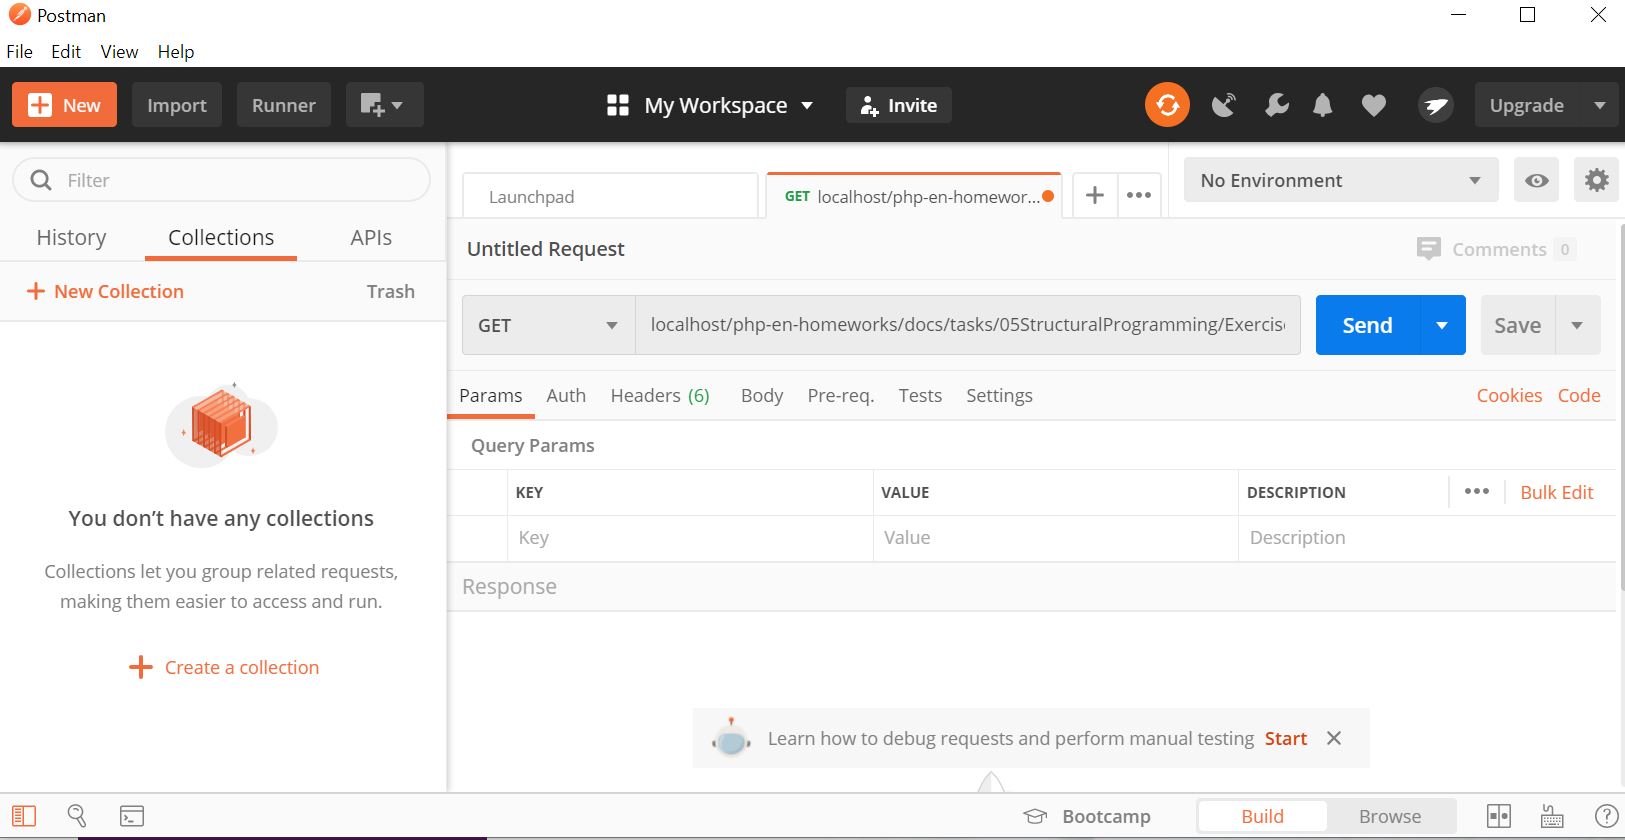Add a new request tab with plus
This screenshot has width=1625, height=840.
click(1095, 195)
